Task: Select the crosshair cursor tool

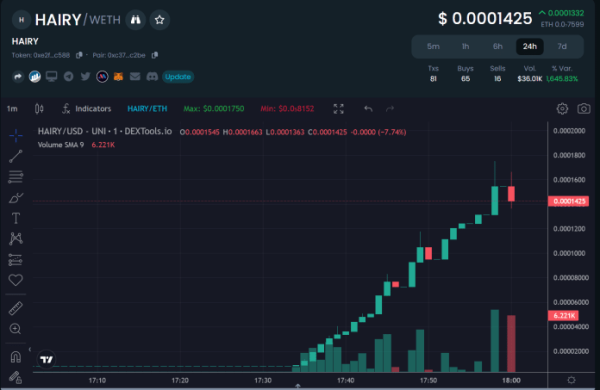Action: (x=16, y=135)
